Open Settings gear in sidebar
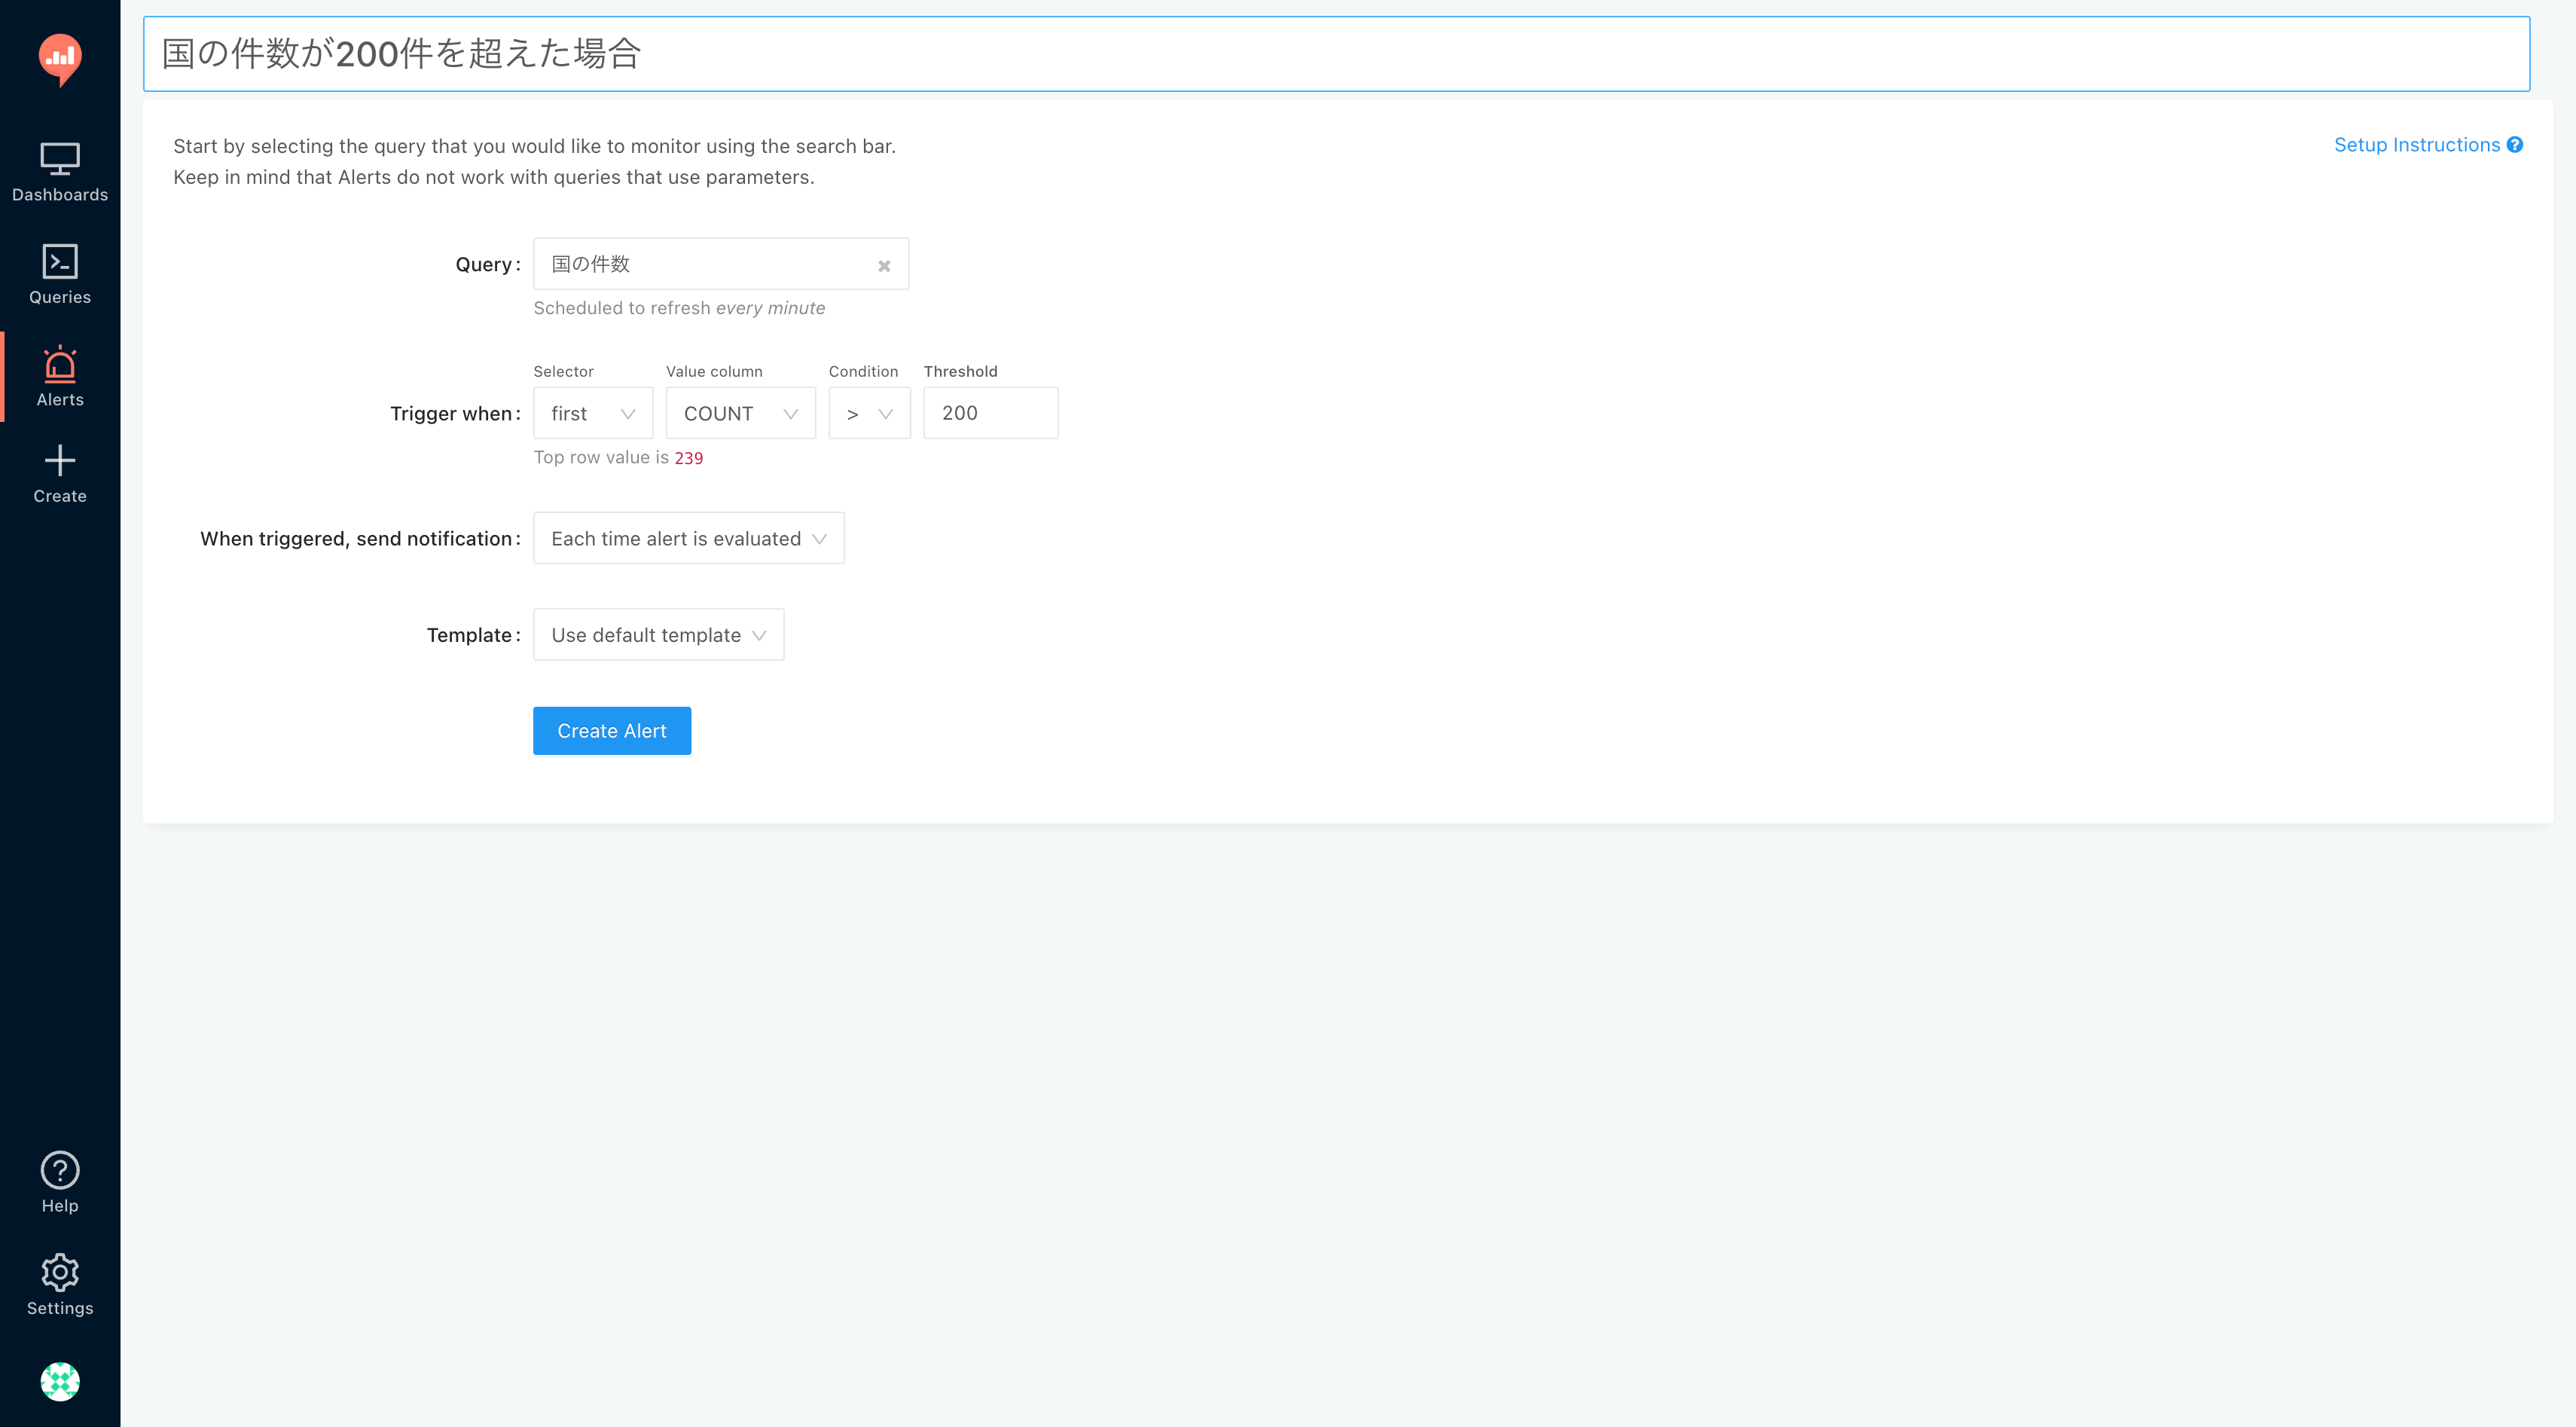Viewport: 2576px width, 1427px height. pos(60,1285)
